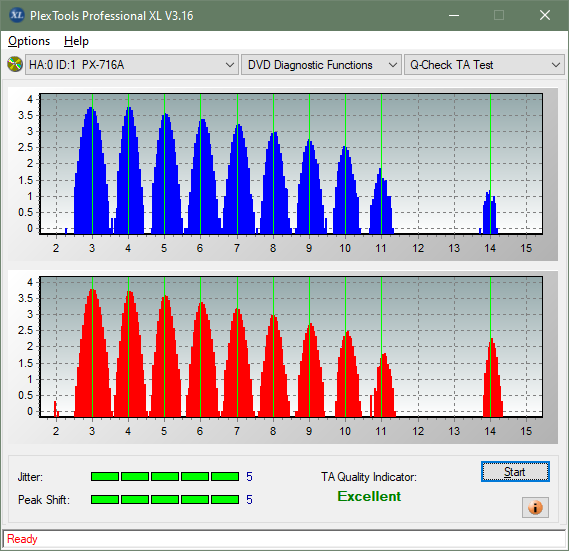Image resolution: width=569 pixels, height=551 pixels.
Task: Click the PlexTools XL app logo icon
Action: (16, 15)
